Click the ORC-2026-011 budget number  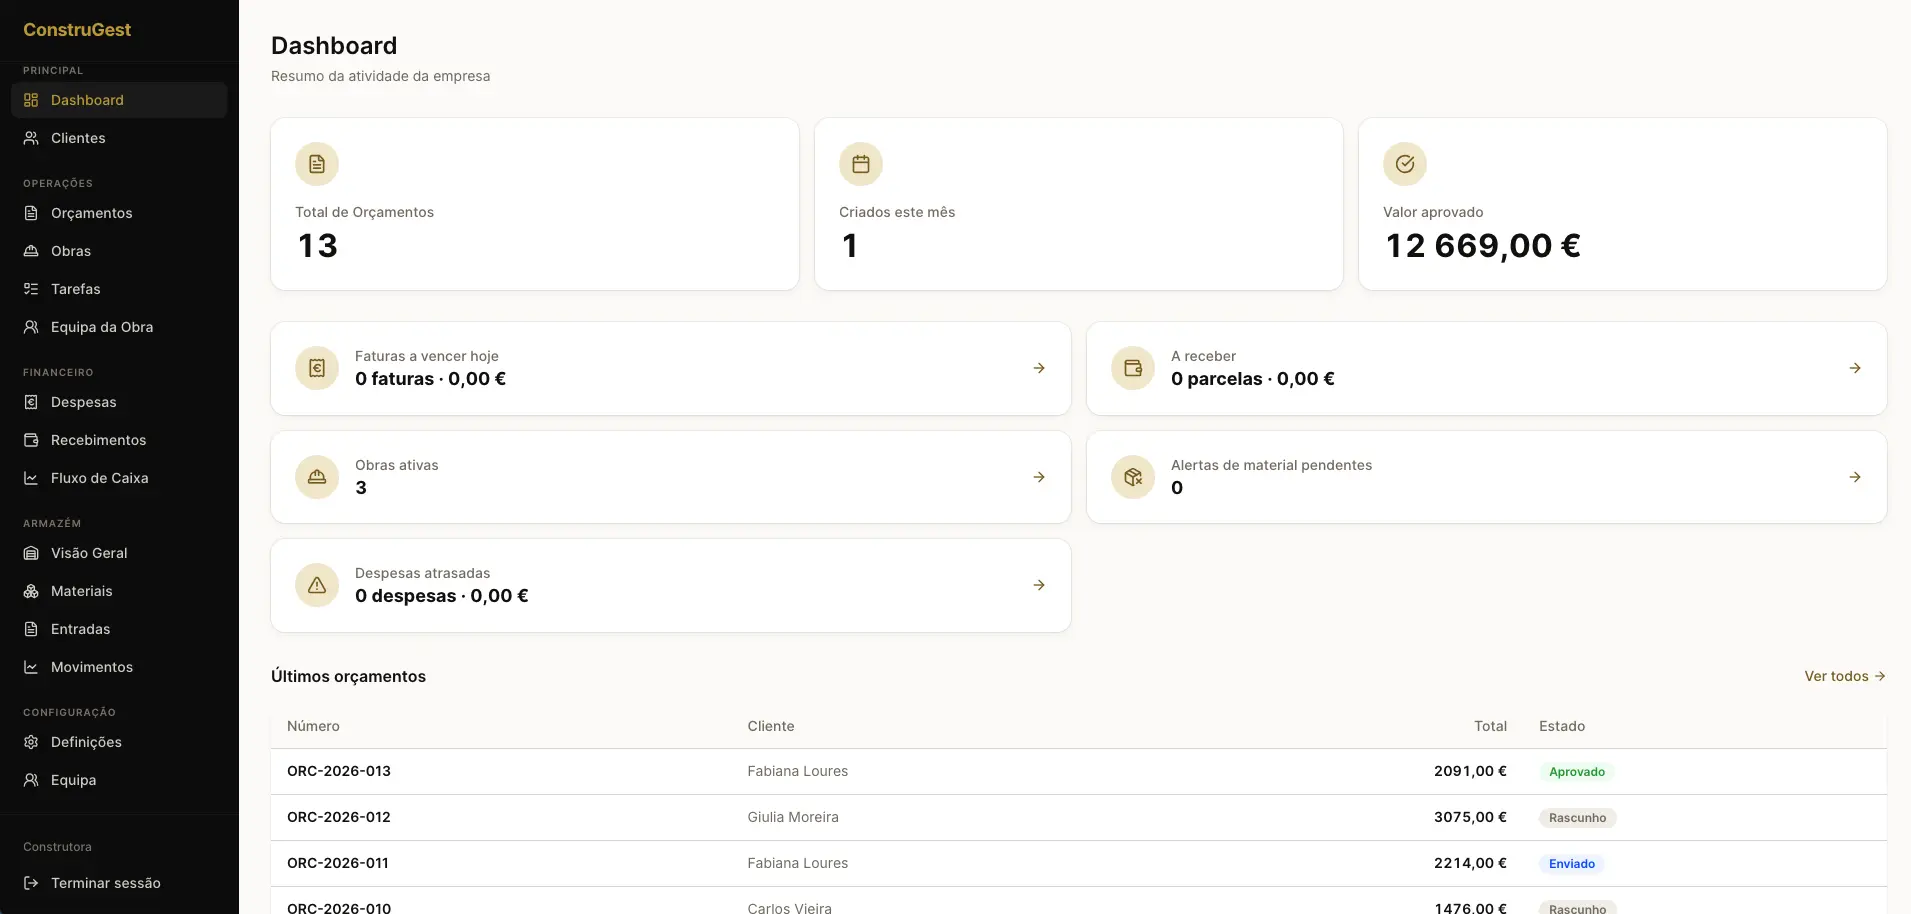coord(338,863)
